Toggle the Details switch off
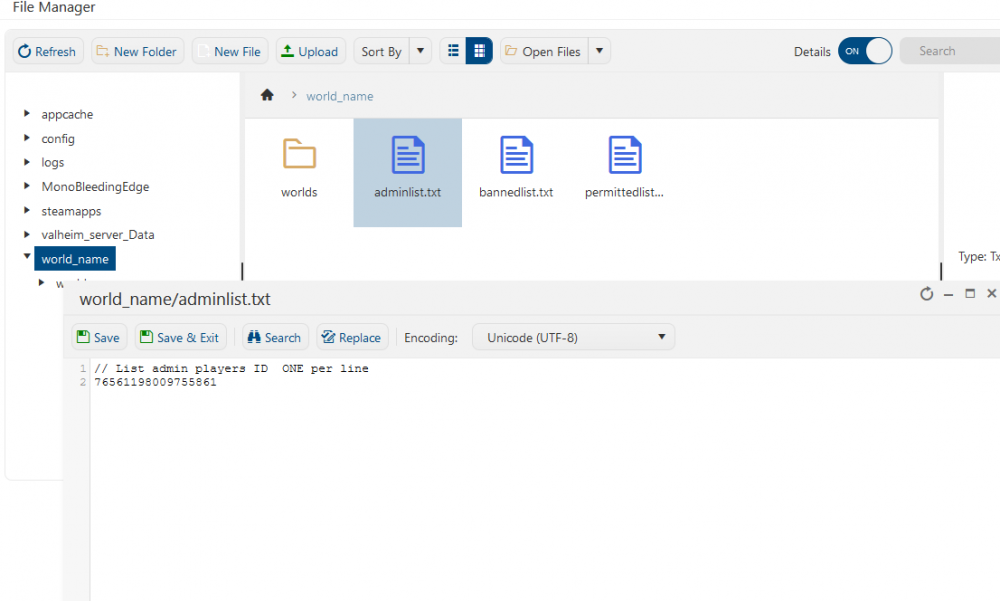This screenshot has width=1000, height=601. click(864, 51)
